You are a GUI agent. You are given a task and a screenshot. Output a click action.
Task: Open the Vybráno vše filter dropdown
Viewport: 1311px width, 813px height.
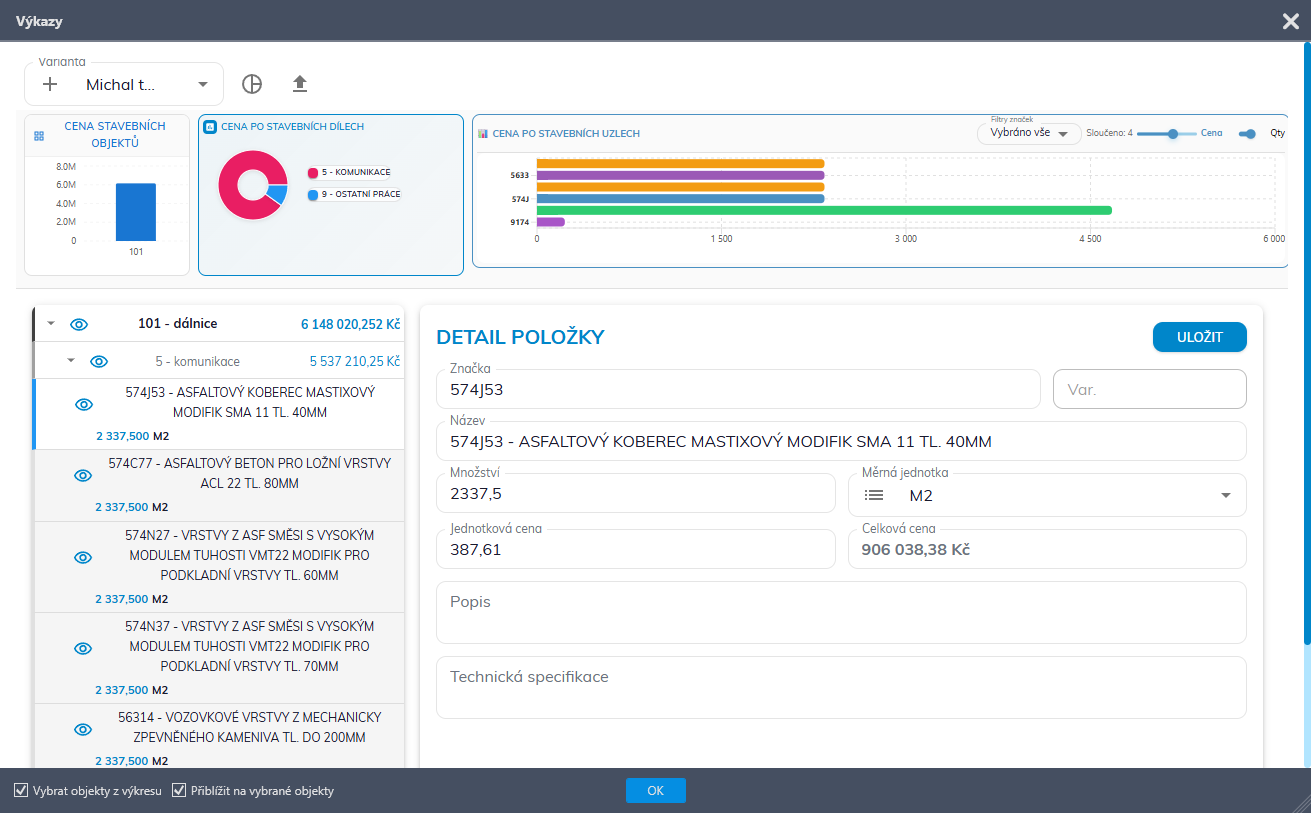(x=1028, y=134)
